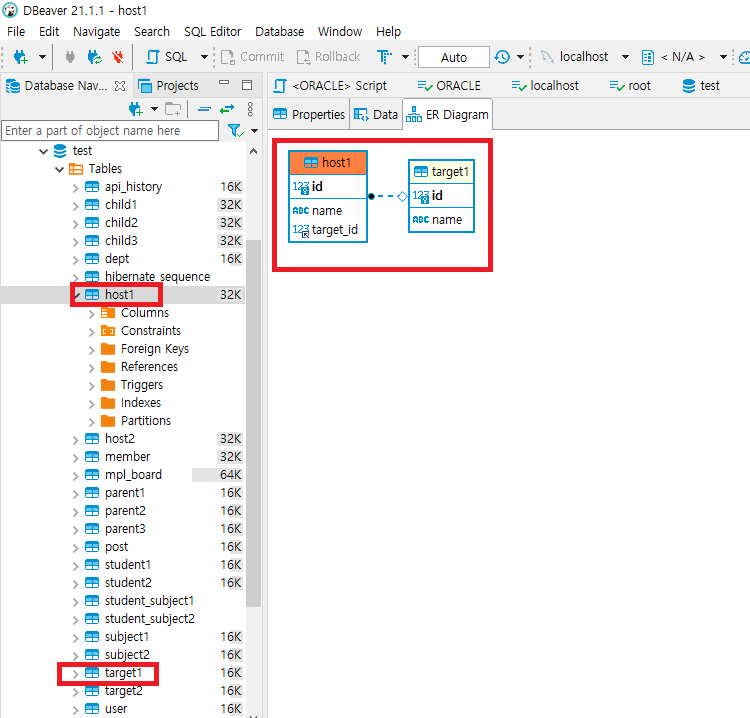Click the Transaction log clock icon
750x718 pixels.
click(x=502, y=57)
